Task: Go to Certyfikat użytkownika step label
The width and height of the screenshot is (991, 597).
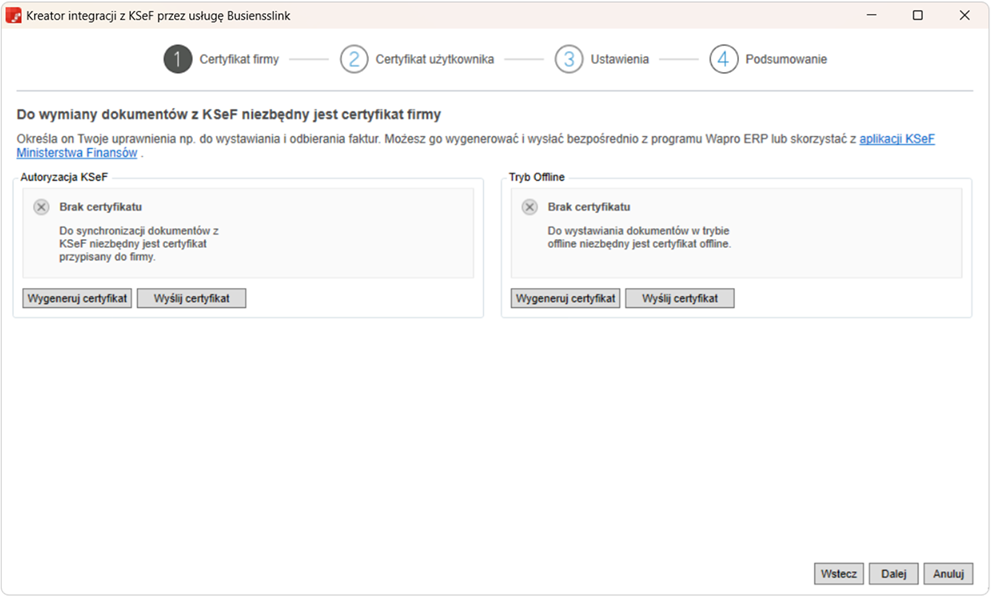Action: (x=435, y=59)
